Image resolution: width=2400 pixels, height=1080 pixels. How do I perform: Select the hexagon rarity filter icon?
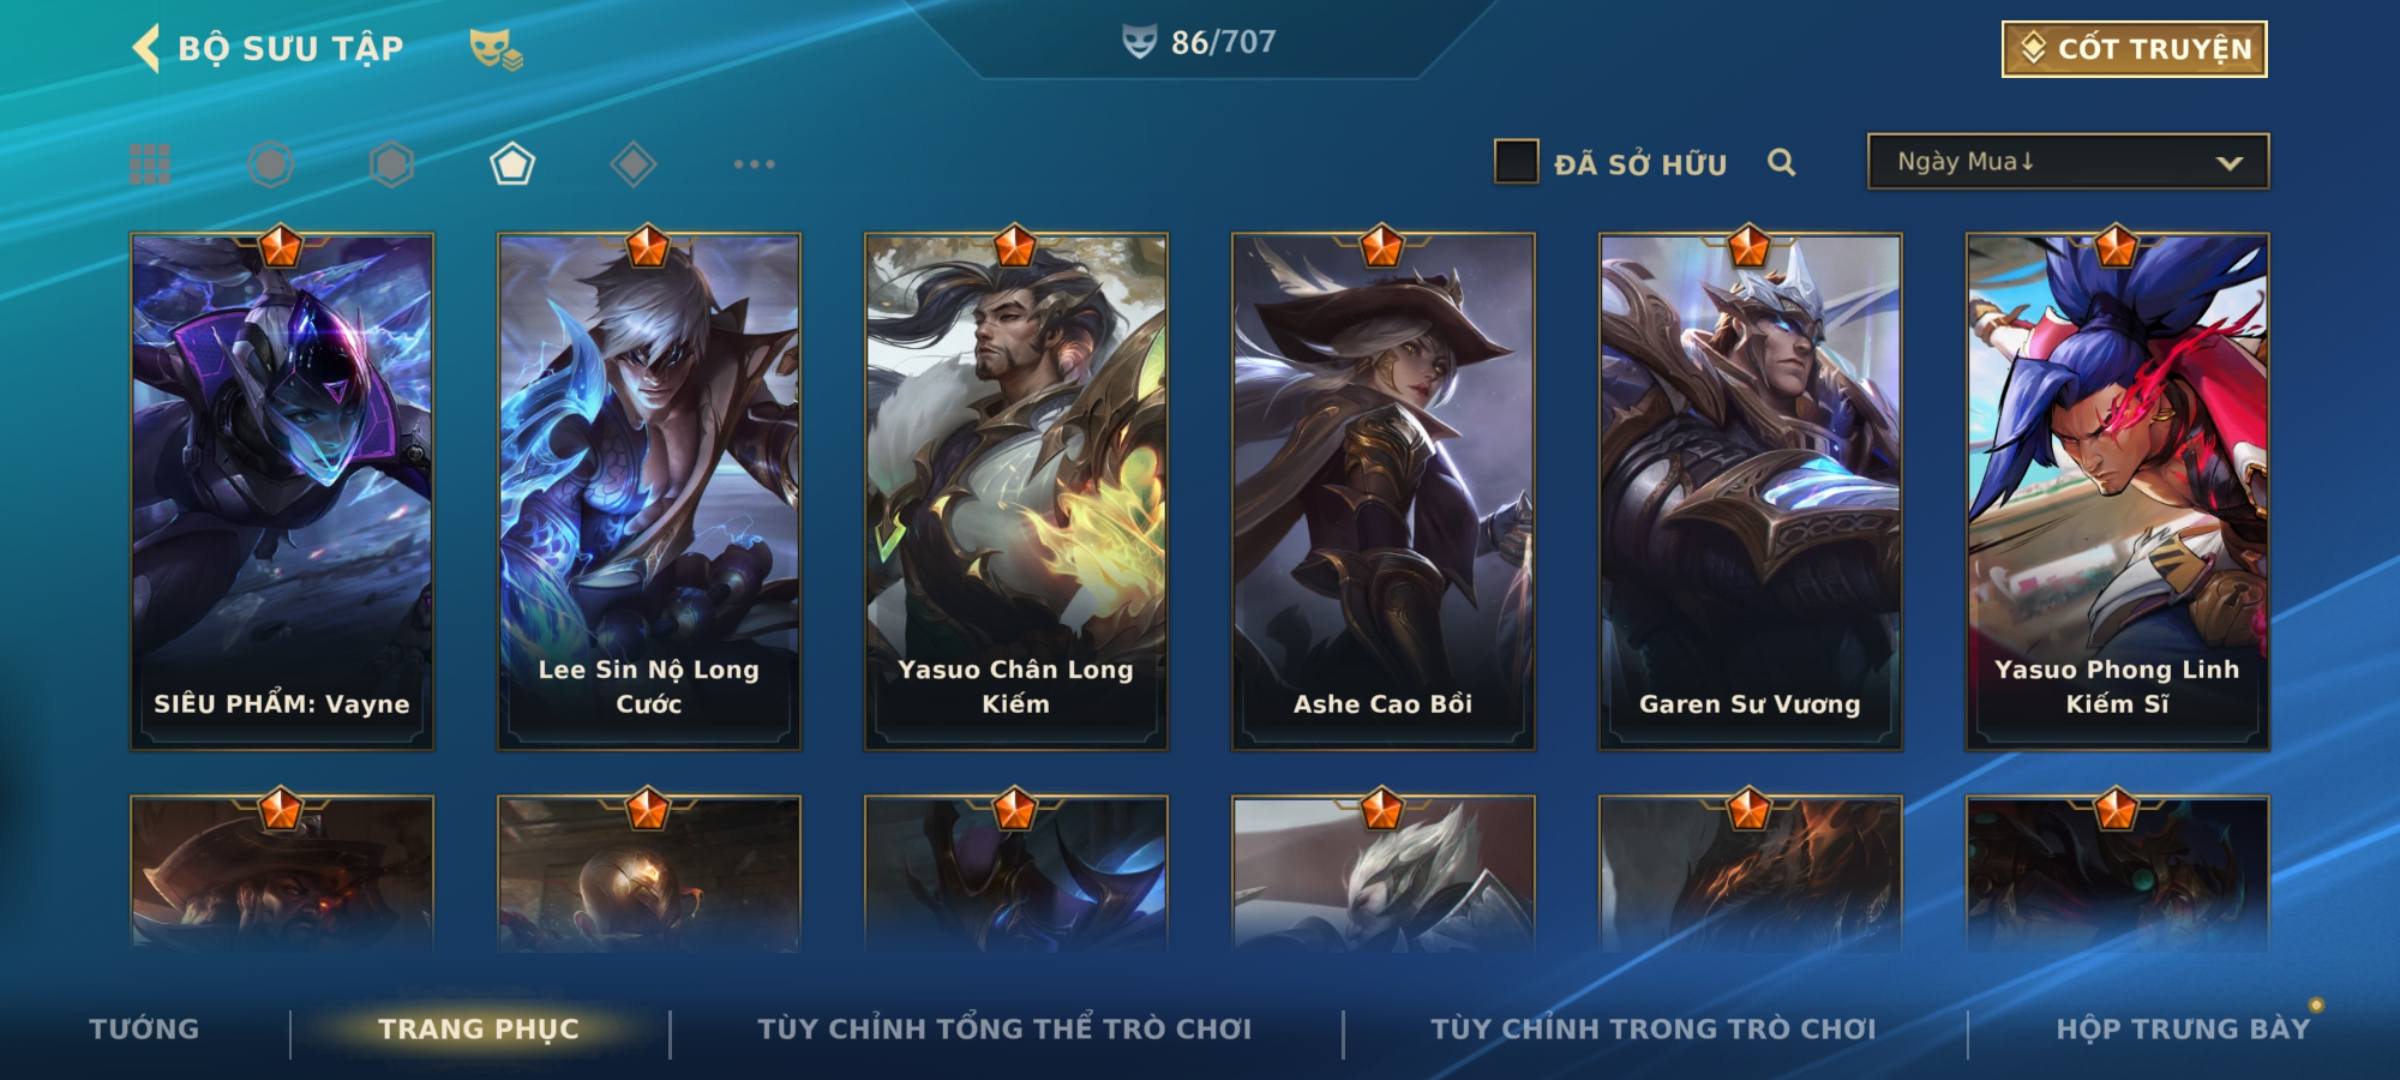[x=391, y=164]
